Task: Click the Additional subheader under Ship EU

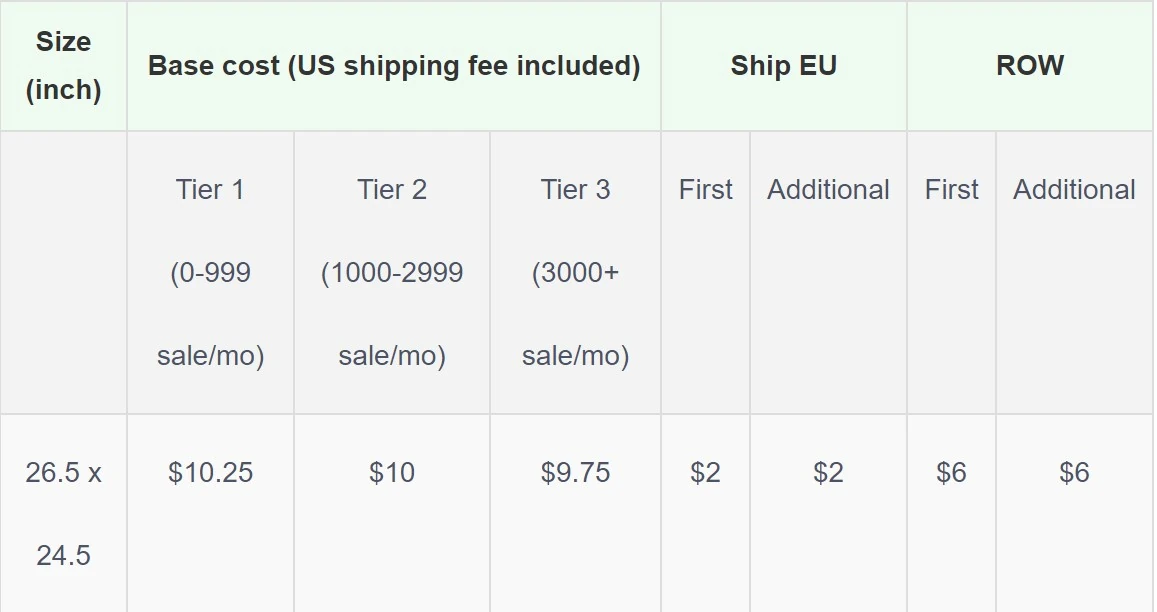Action: pos(828,190)
